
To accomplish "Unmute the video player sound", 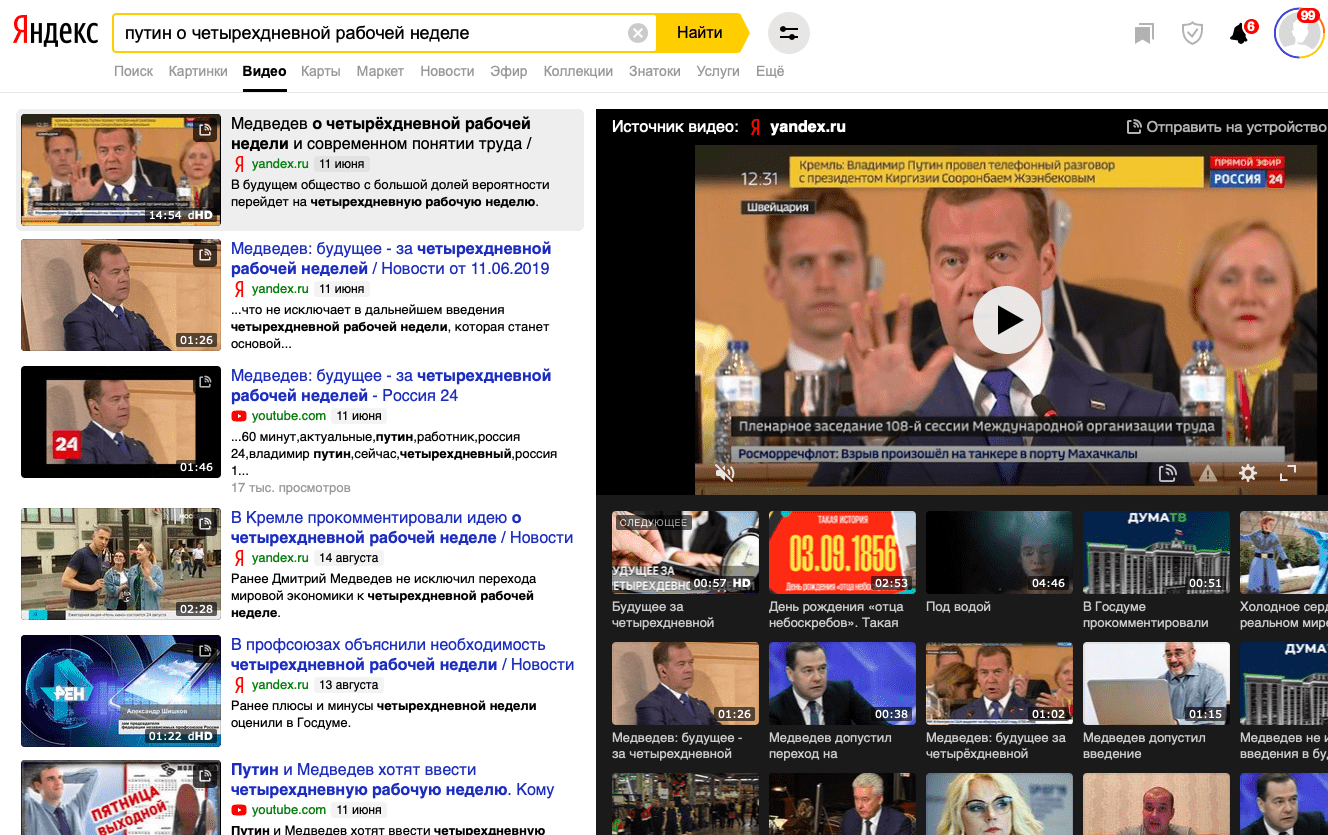I will pos(725,473).
